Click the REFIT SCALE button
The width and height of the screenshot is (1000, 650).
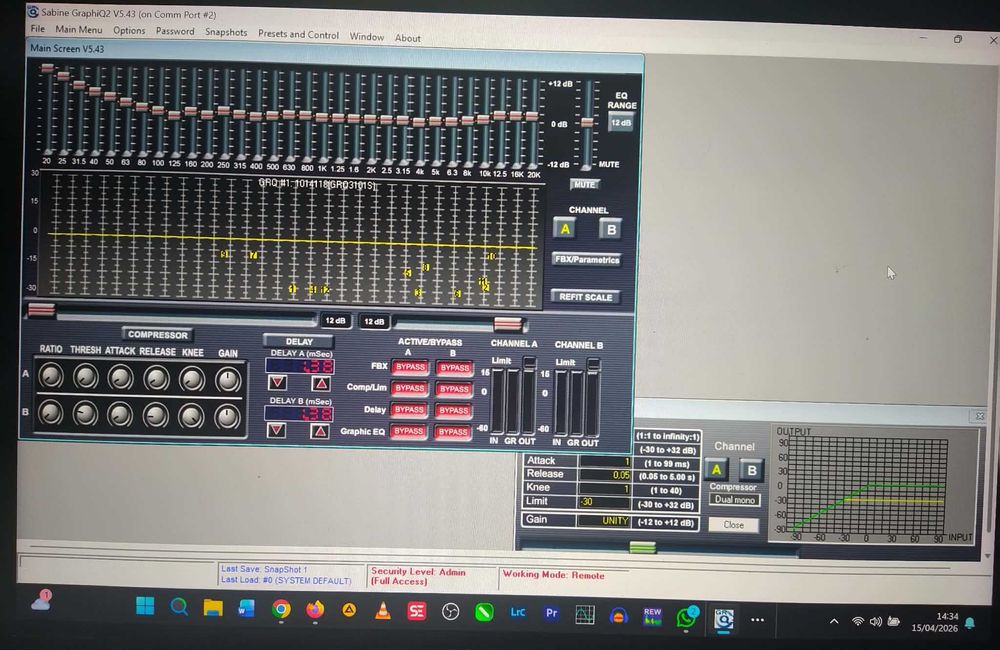click(x=585, y=297)
